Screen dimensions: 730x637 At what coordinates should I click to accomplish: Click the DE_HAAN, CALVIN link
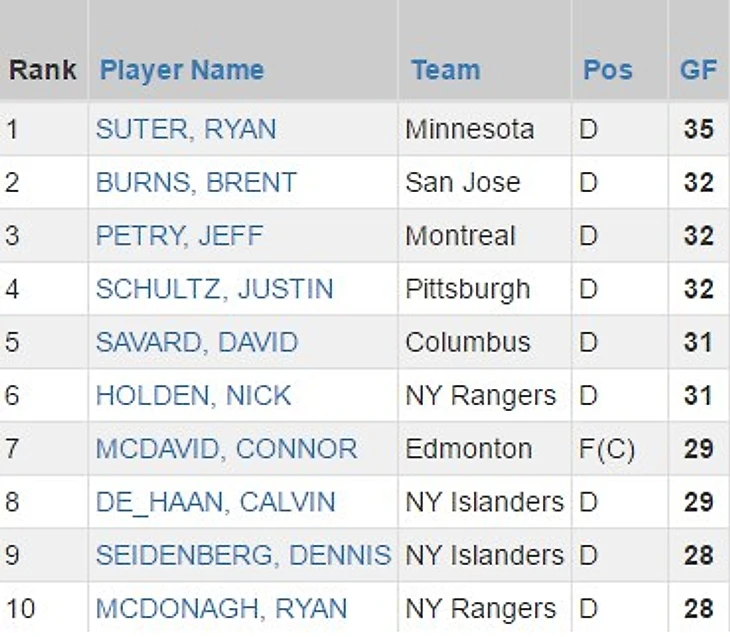pos(215,502)
